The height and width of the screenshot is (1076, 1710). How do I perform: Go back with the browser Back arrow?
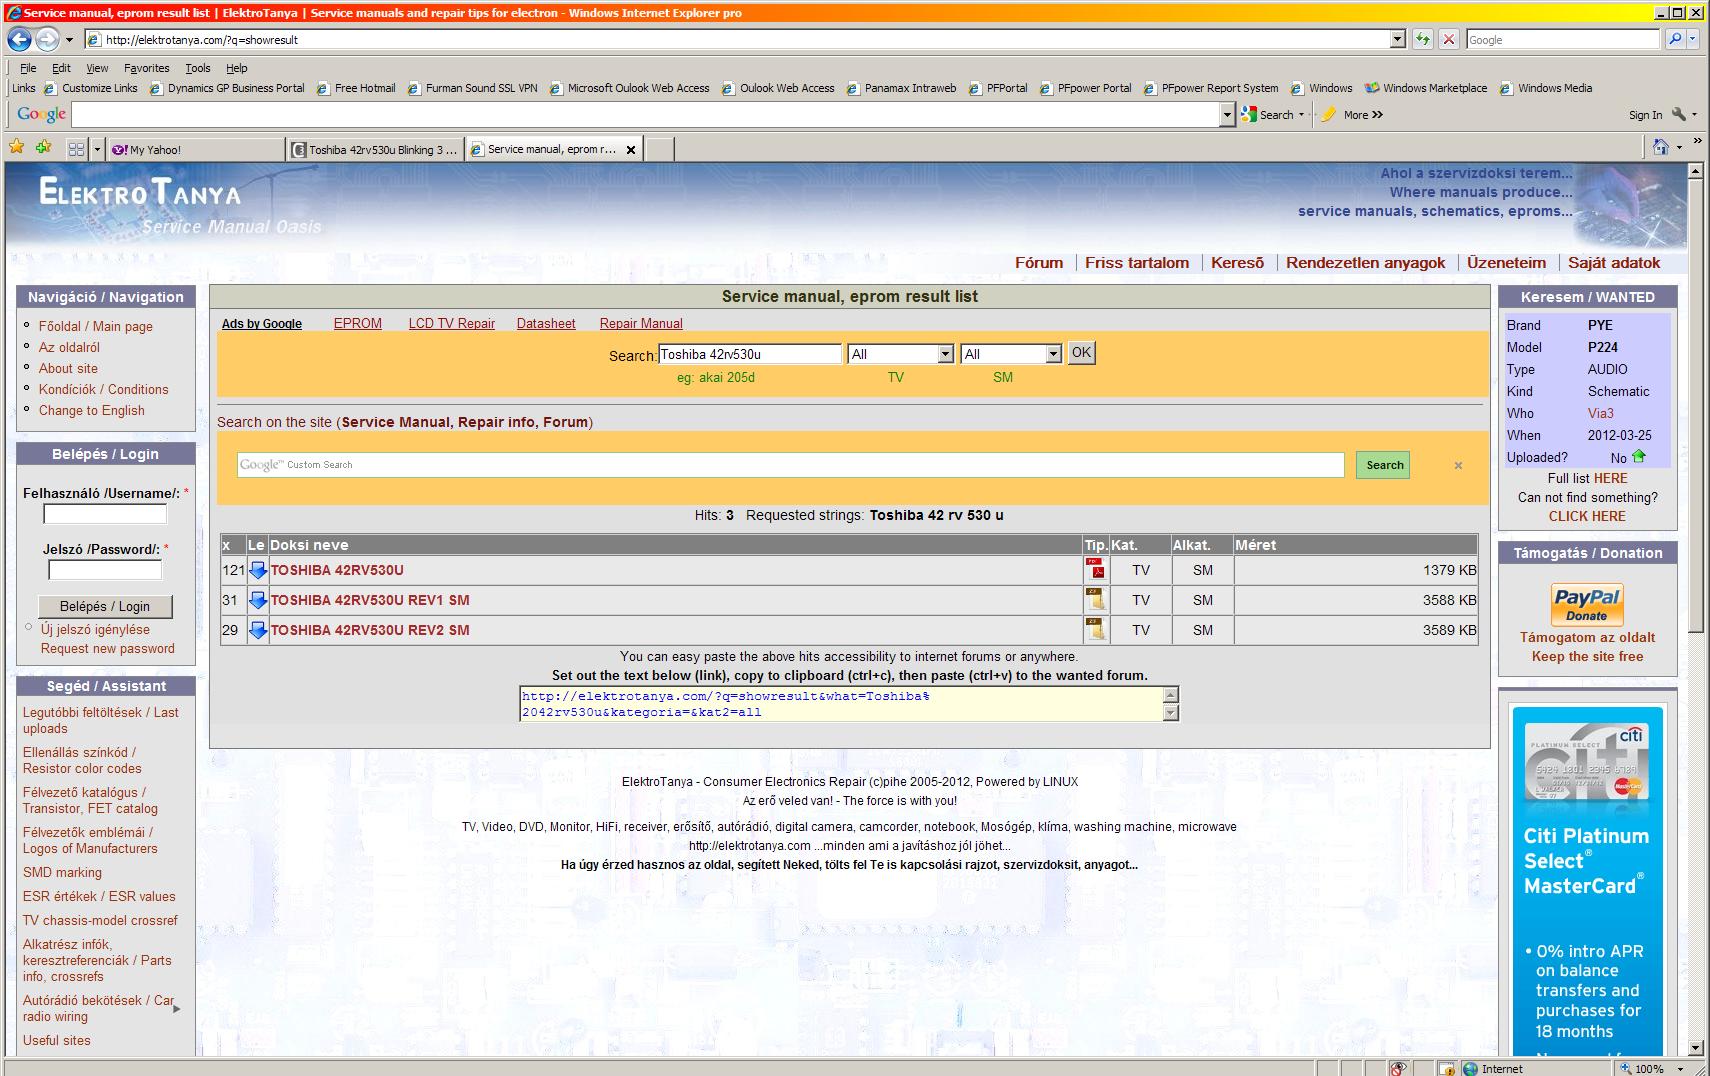(x=19, y=40)
